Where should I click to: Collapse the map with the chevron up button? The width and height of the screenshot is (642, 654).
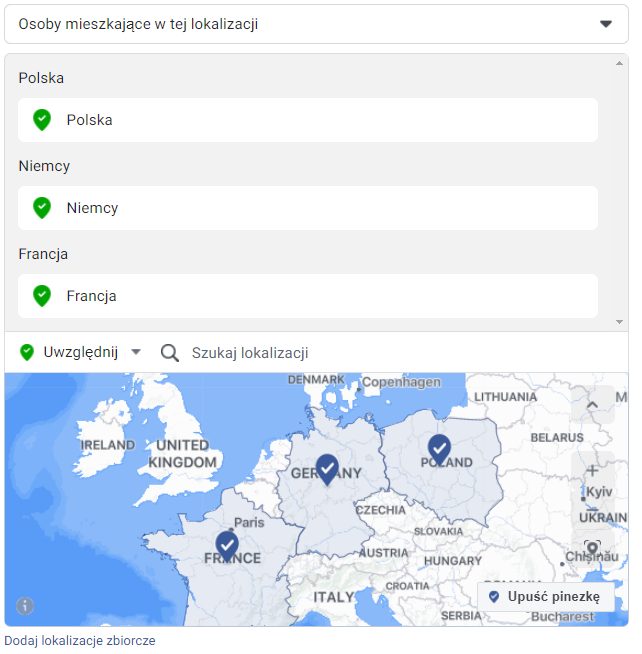coord(592,405)
